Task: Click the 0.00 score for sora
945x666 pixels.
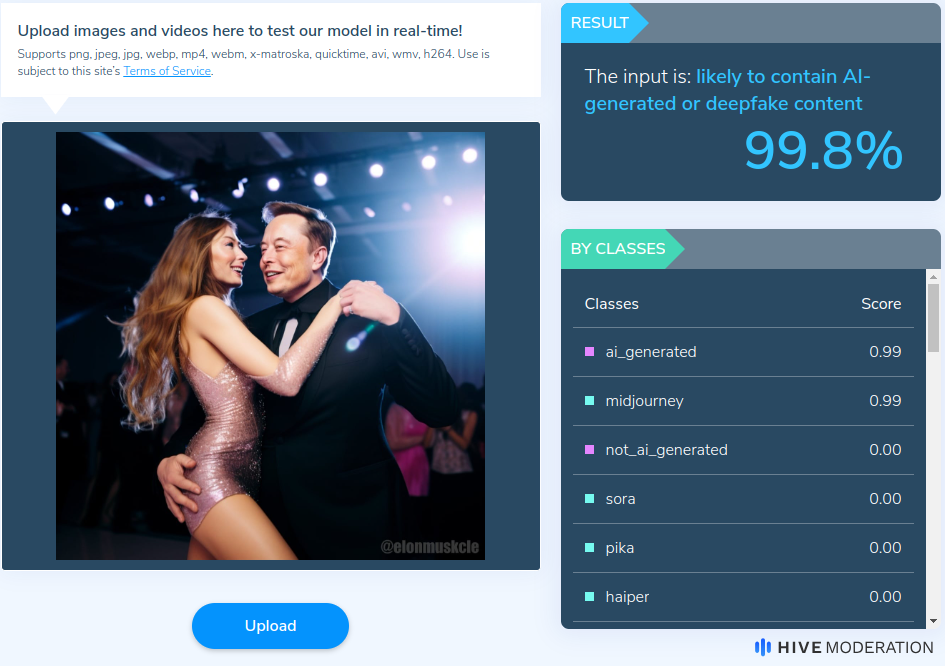Action: click(885, 499)
